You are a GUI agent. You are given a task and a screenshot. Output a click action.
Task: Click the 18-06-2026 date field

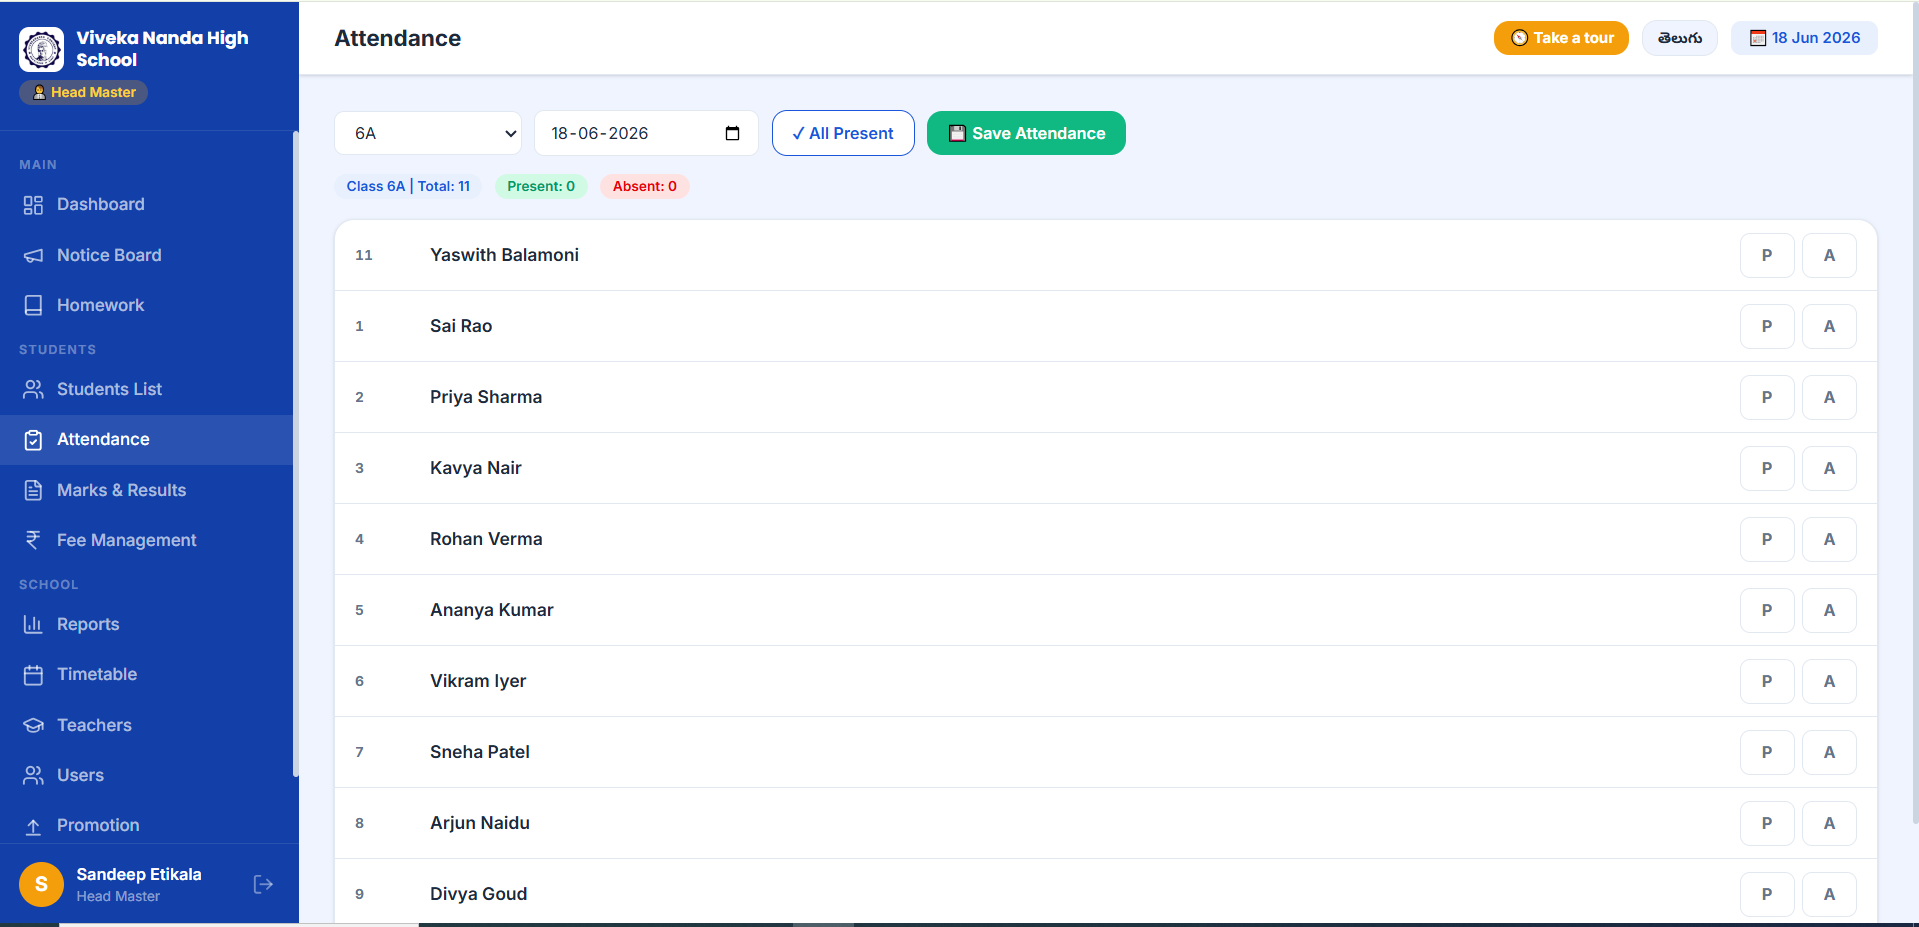pos(646,133)
